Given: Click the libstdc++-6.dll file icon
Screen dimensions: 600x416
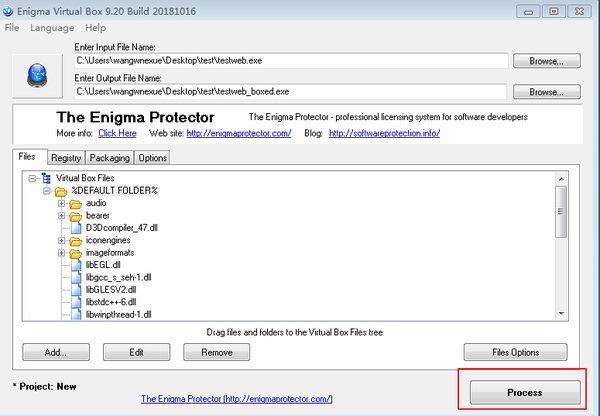Looking at the screenshot, I should (x=76, y=302).
